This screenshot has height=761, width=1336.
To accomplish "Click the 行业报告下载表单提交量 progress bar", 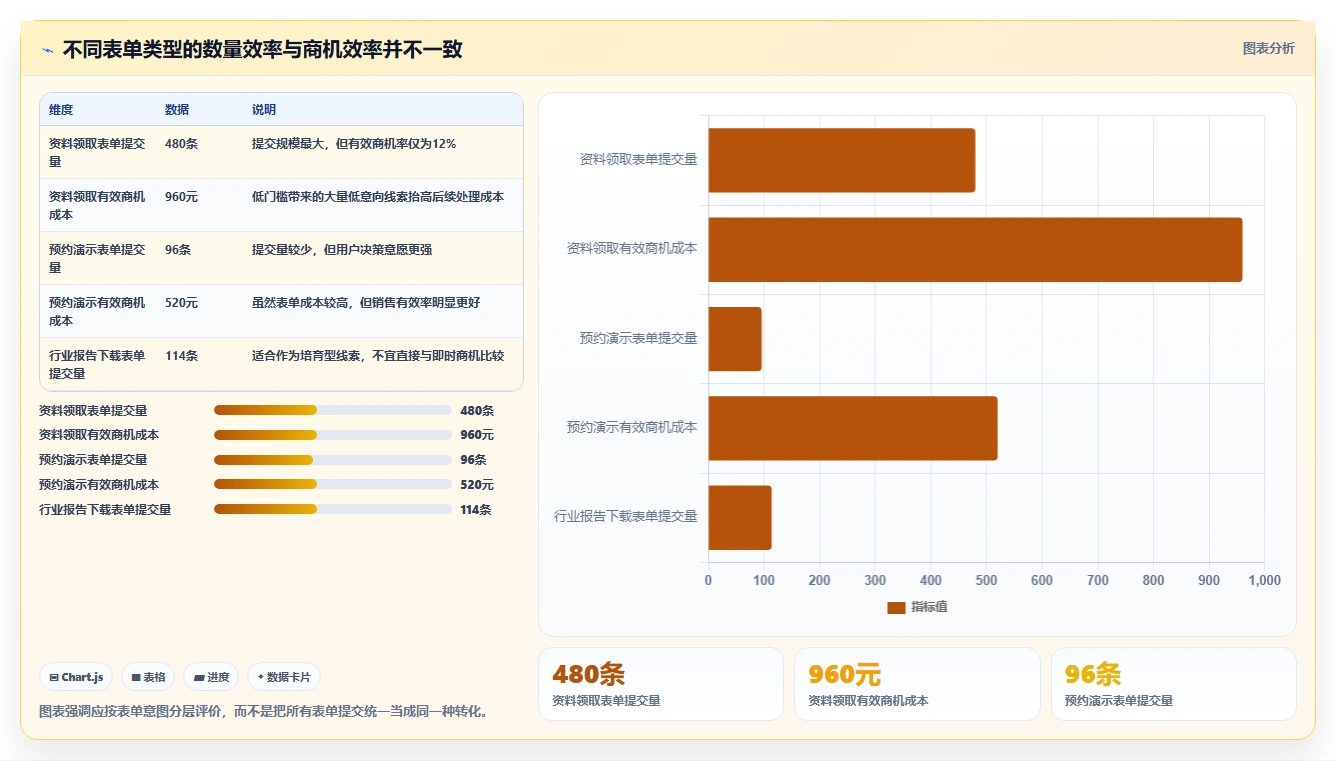I will (x=333, y=509).
